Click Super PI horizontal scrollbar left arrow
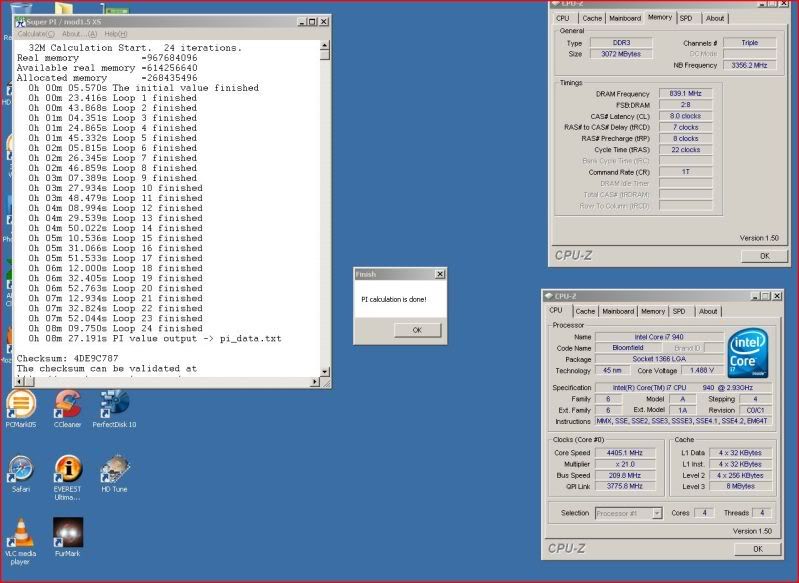The height and width of the screenshot is (583, 799). tap(20, 382)
